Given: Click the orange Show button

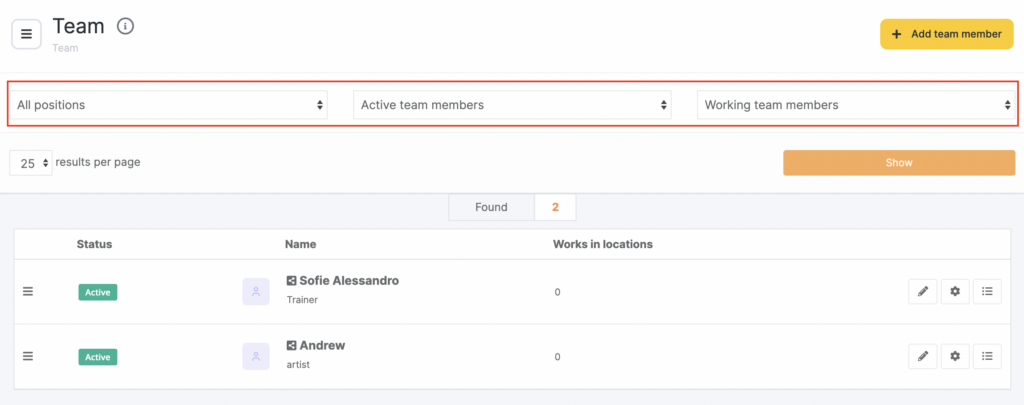Looking at the screenshot, I should click(898, 163).
